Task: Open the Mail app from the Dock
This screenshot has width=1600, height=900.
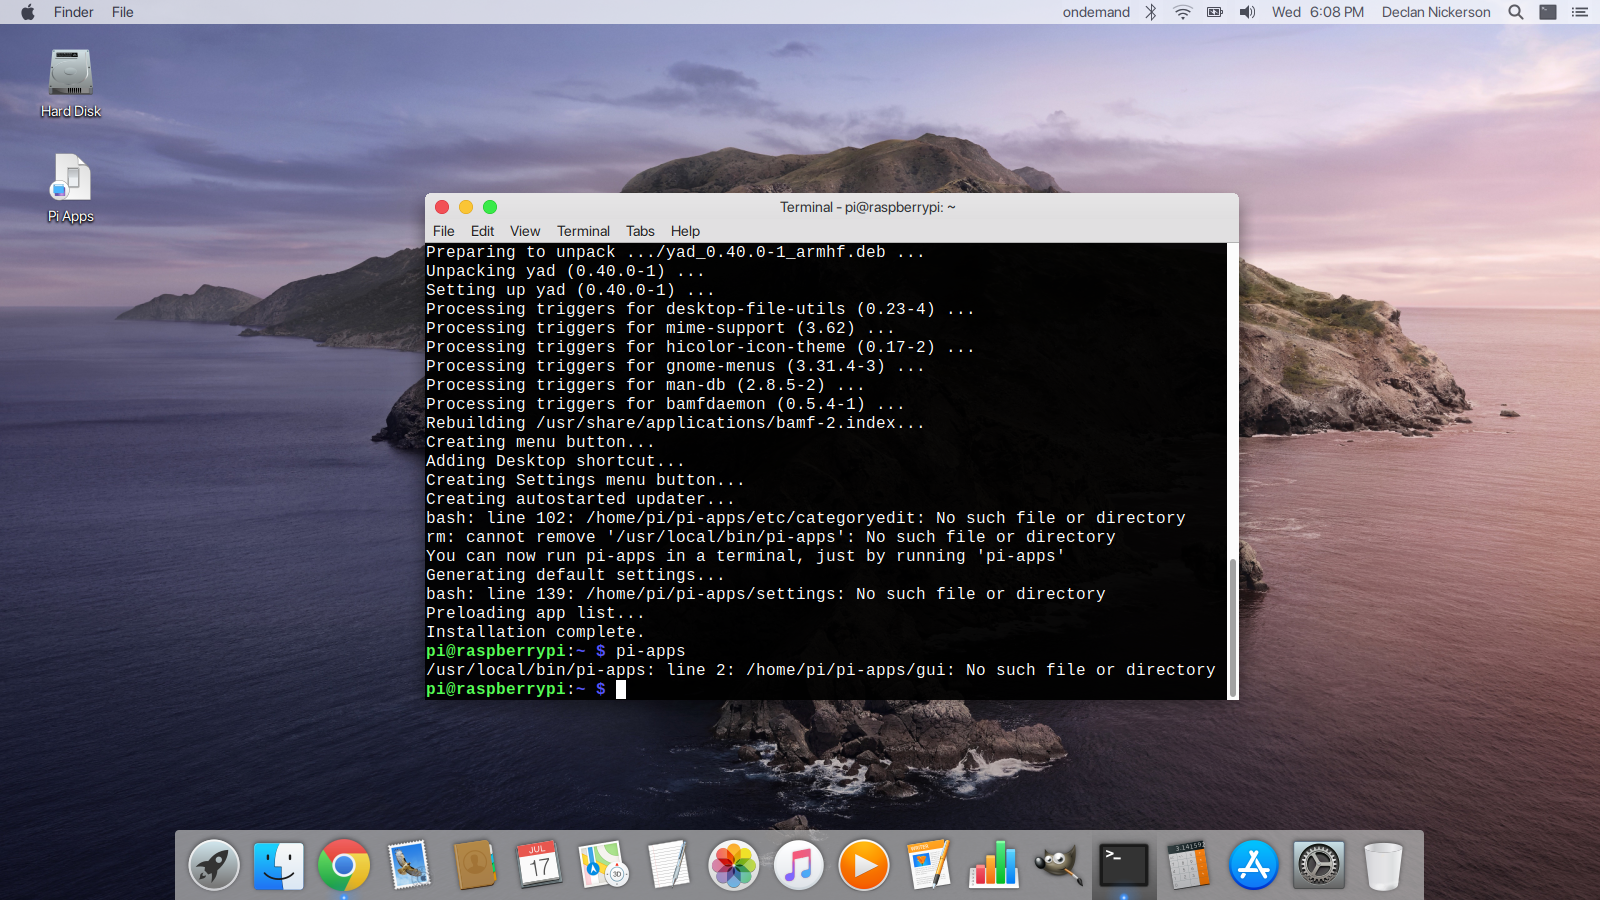Action: pos(408,865)
